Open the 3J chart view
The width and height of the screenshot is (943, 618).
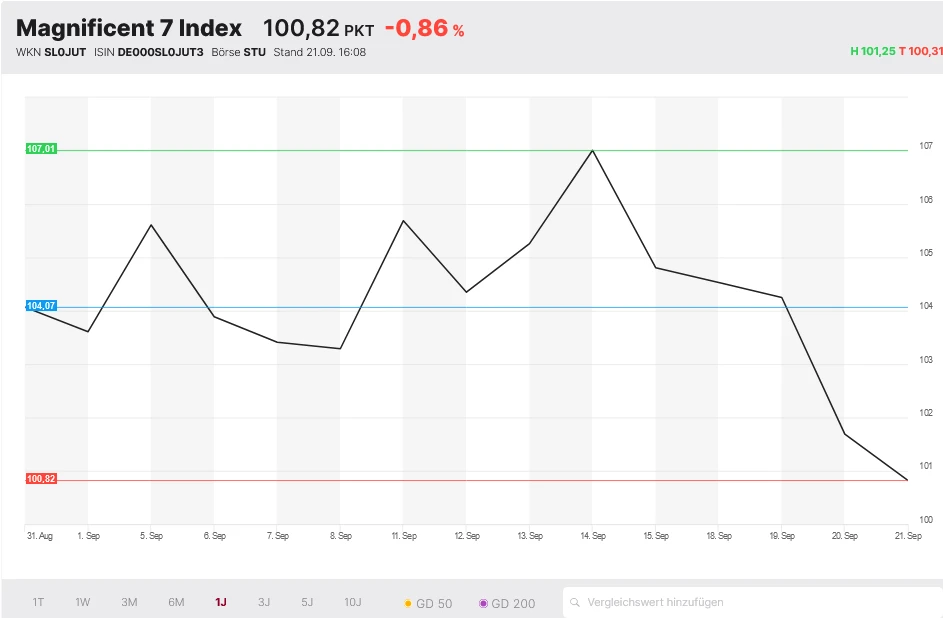coord(264,602)
